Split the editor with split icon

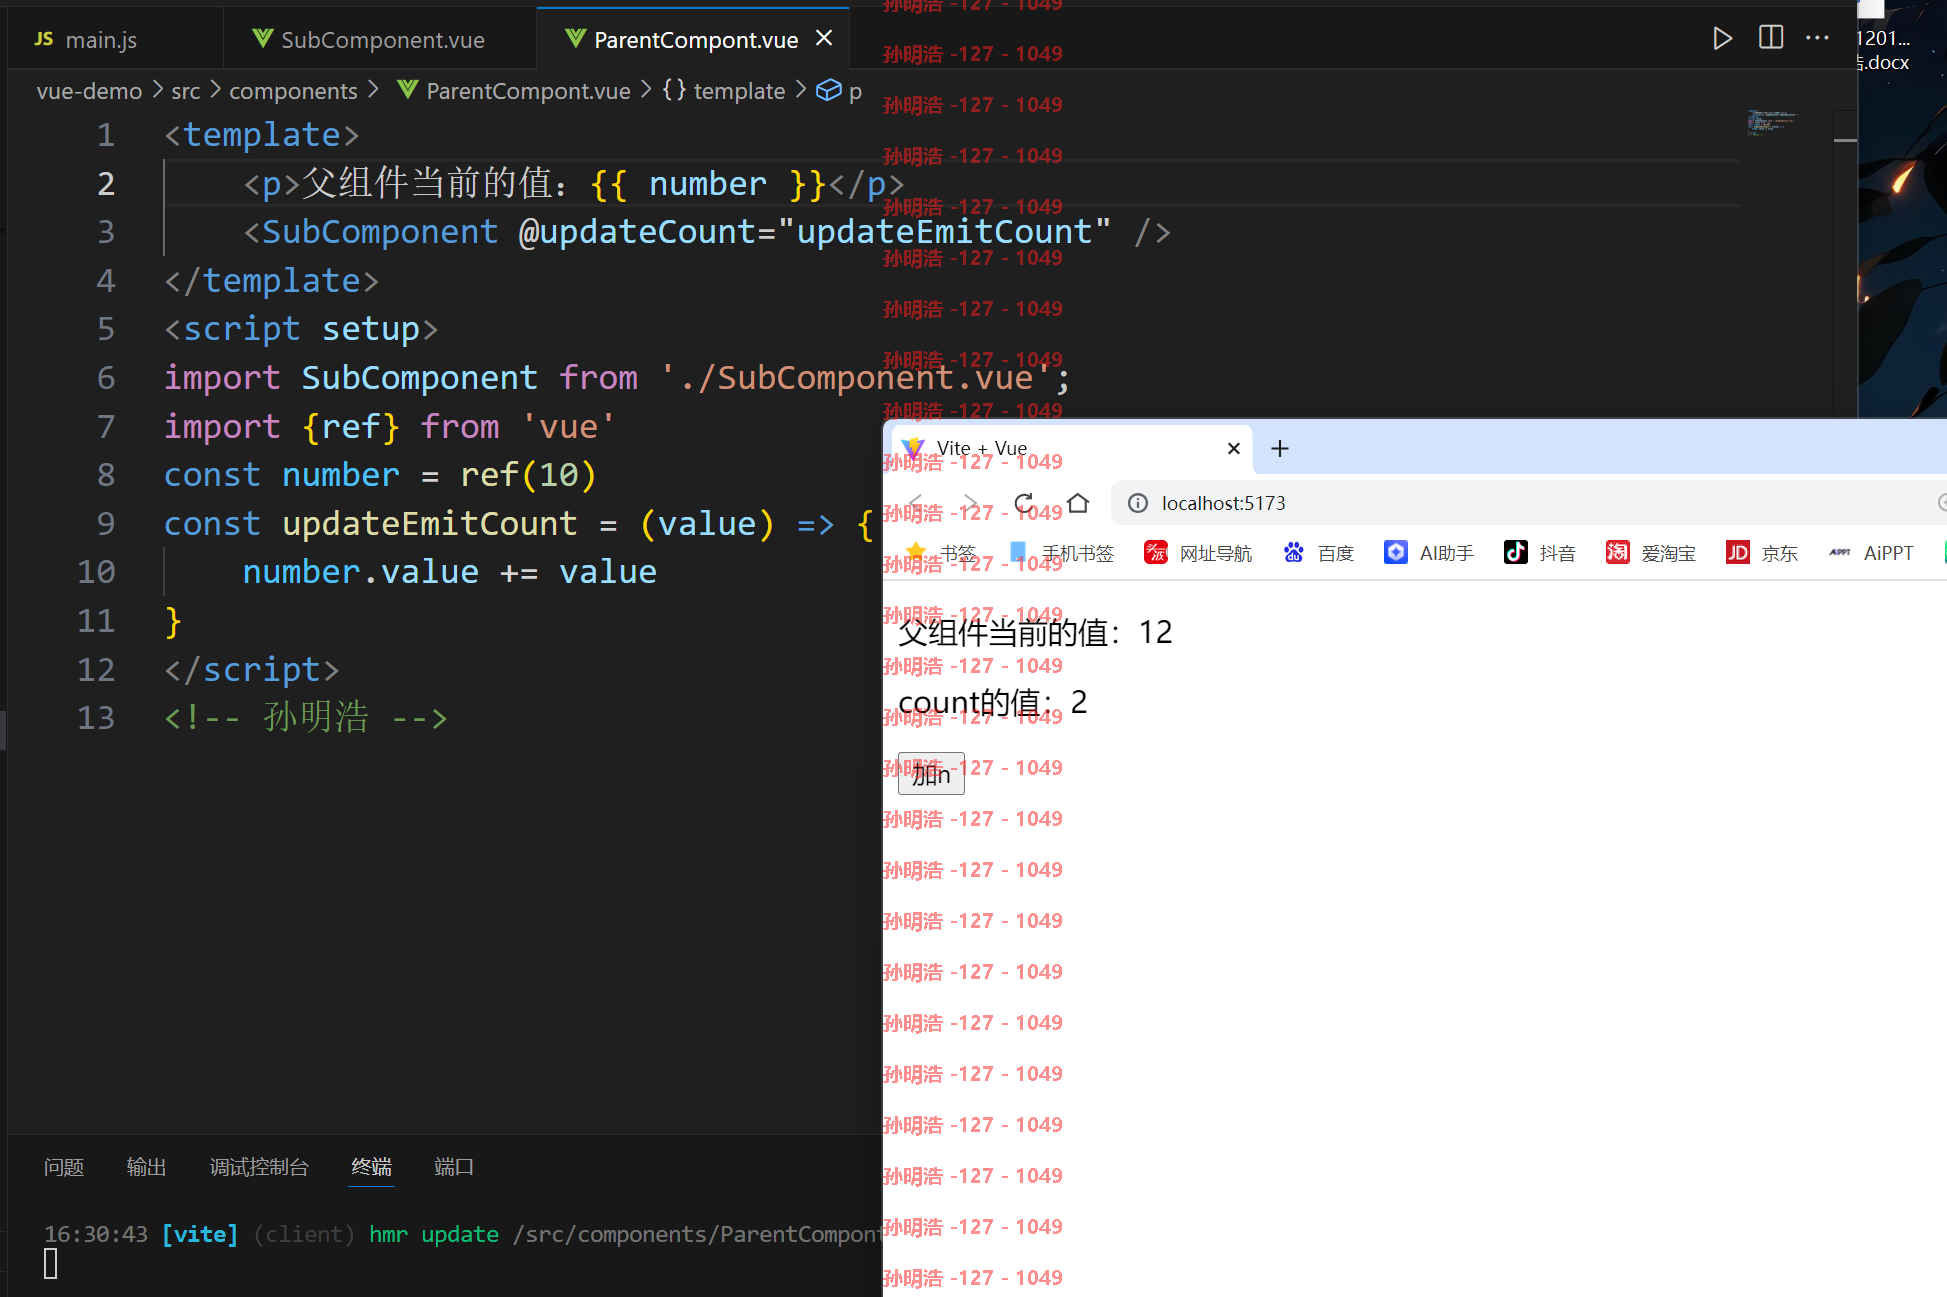[1770, 38]
